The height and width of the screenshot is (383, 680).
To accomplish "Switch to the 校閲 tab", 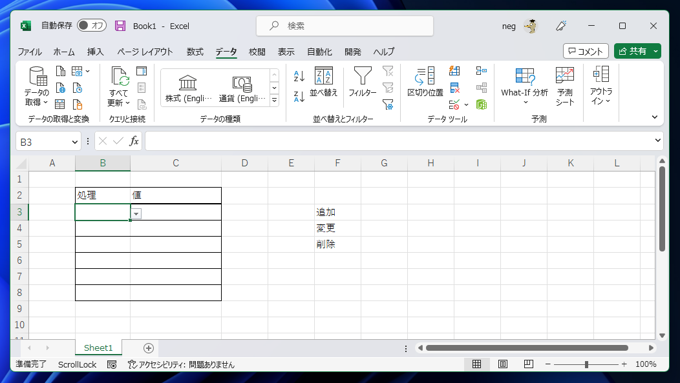I will pos(257,52).
